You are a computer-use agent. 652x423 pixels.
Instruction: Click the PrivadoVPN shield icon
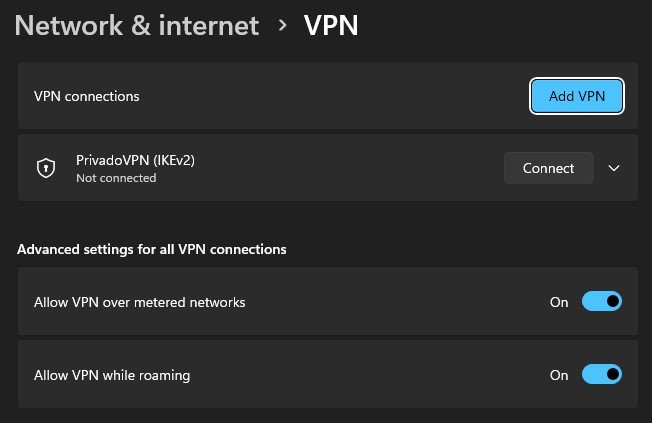45,168
